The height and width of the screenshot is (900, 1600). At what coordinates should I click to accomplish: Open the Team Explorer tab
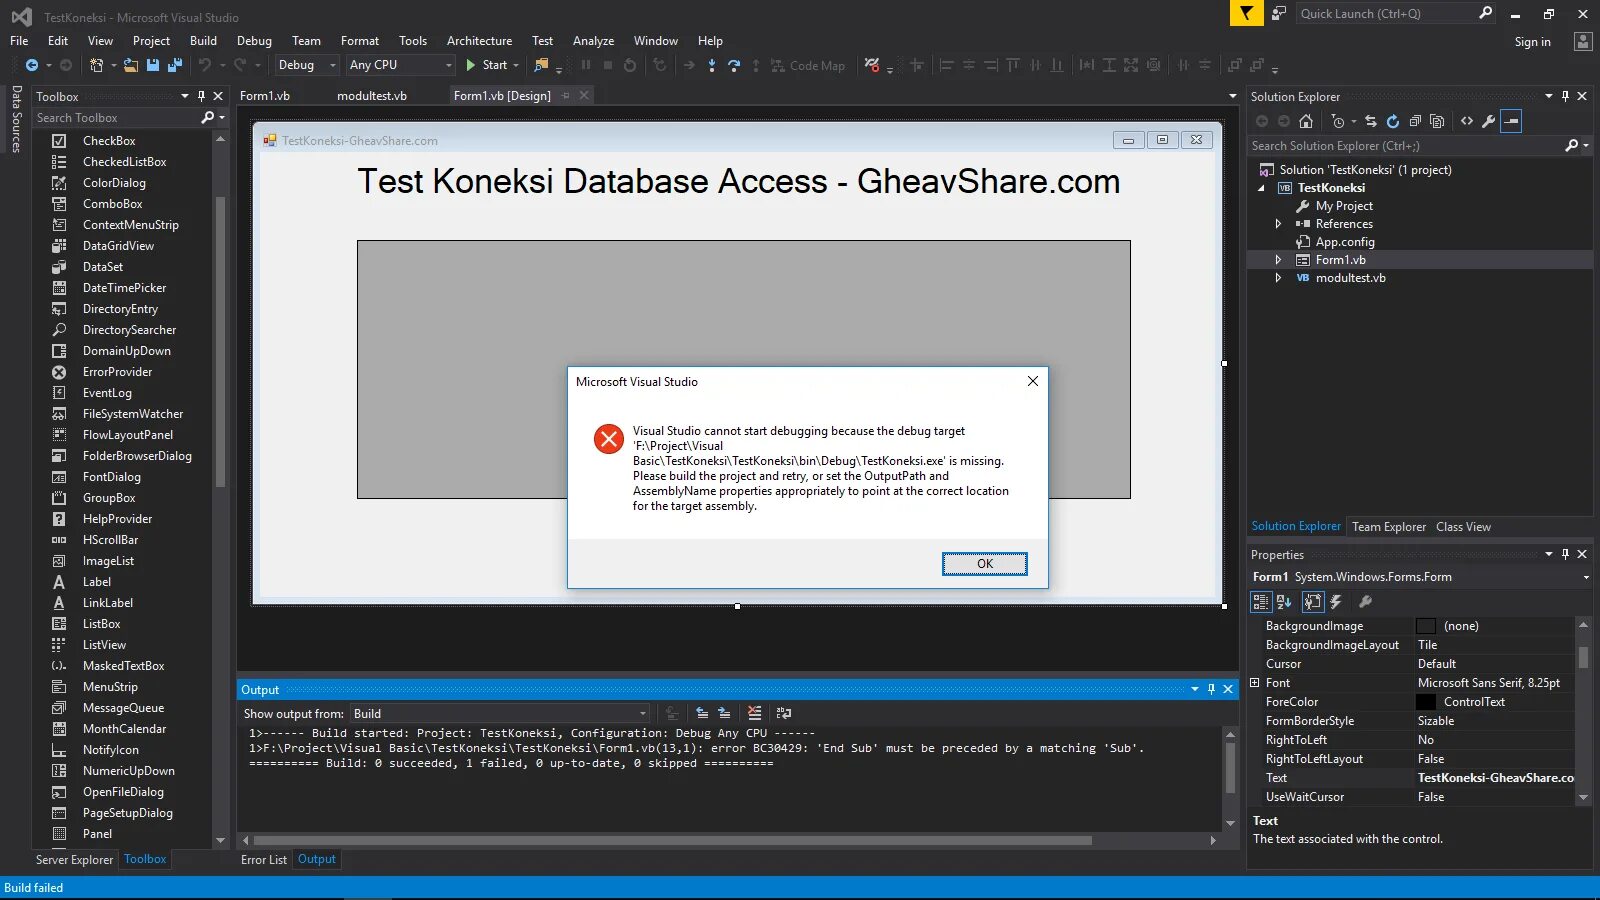click(x=1389, y=527)
